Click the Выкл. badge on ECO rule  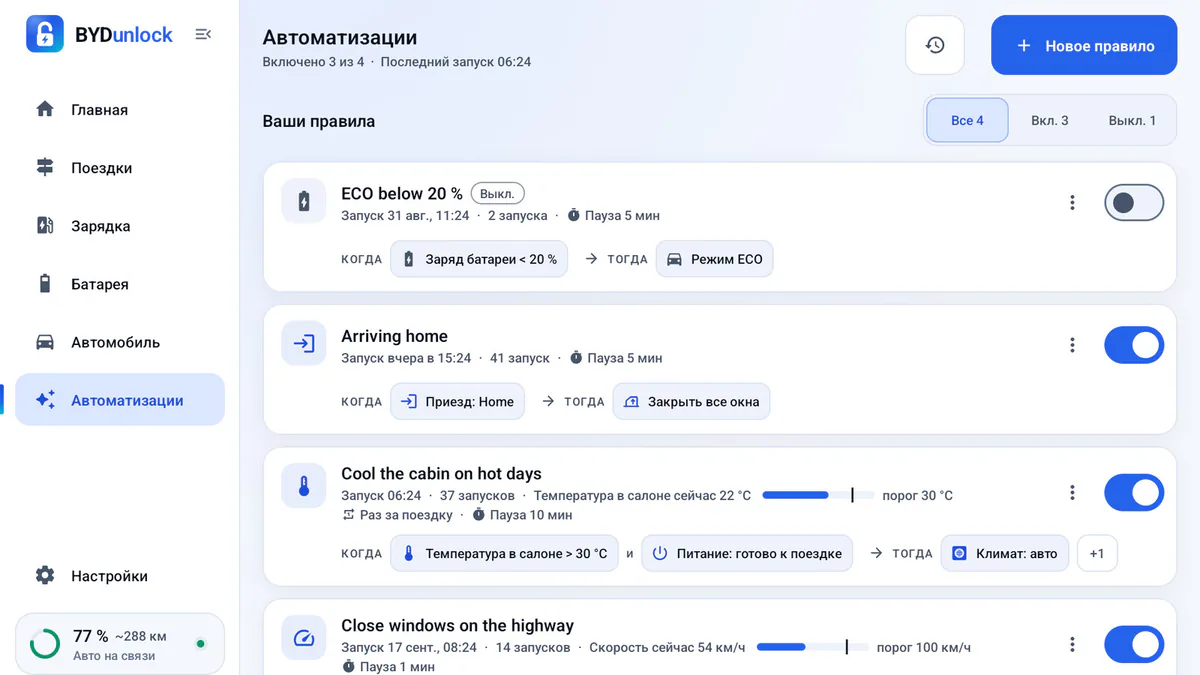pos(498,194)
